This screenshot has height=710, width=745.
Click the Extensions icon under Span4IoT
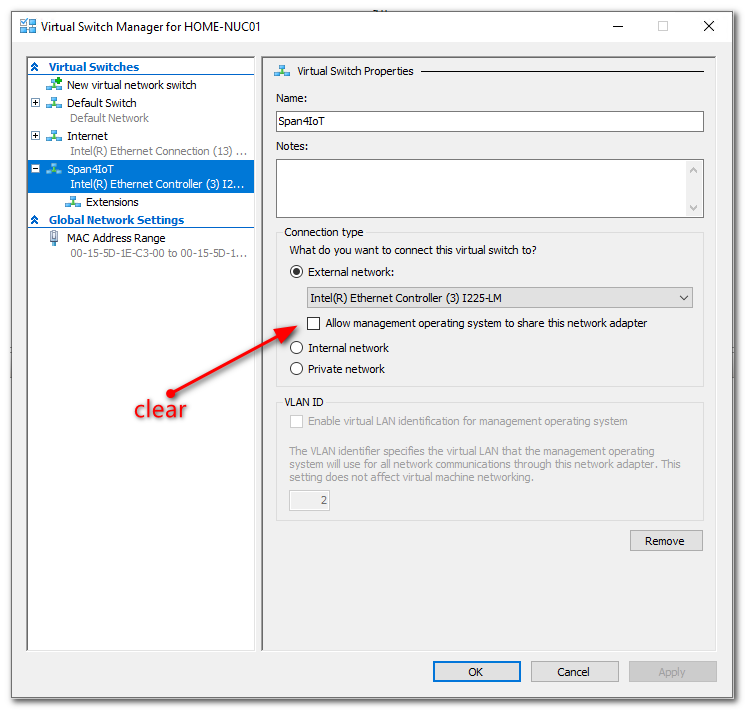click(73, 202)
